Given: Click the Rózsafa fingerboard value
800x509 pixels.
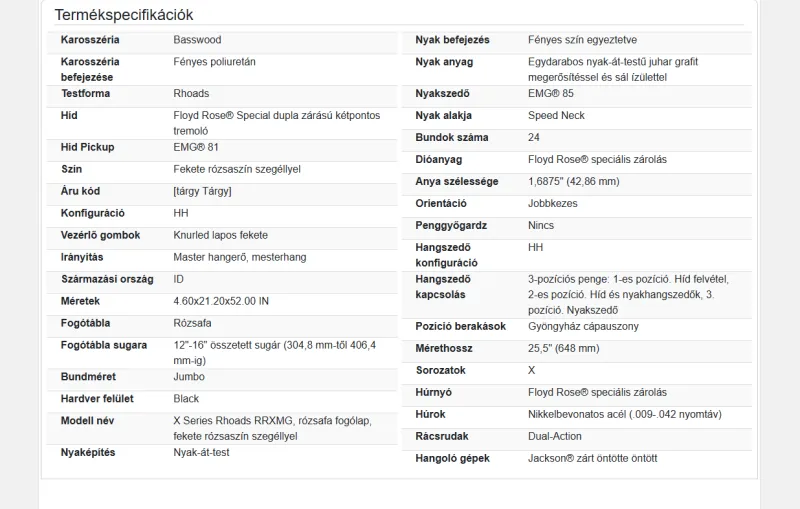Looking at the screenshot, I should click(195, 324).
